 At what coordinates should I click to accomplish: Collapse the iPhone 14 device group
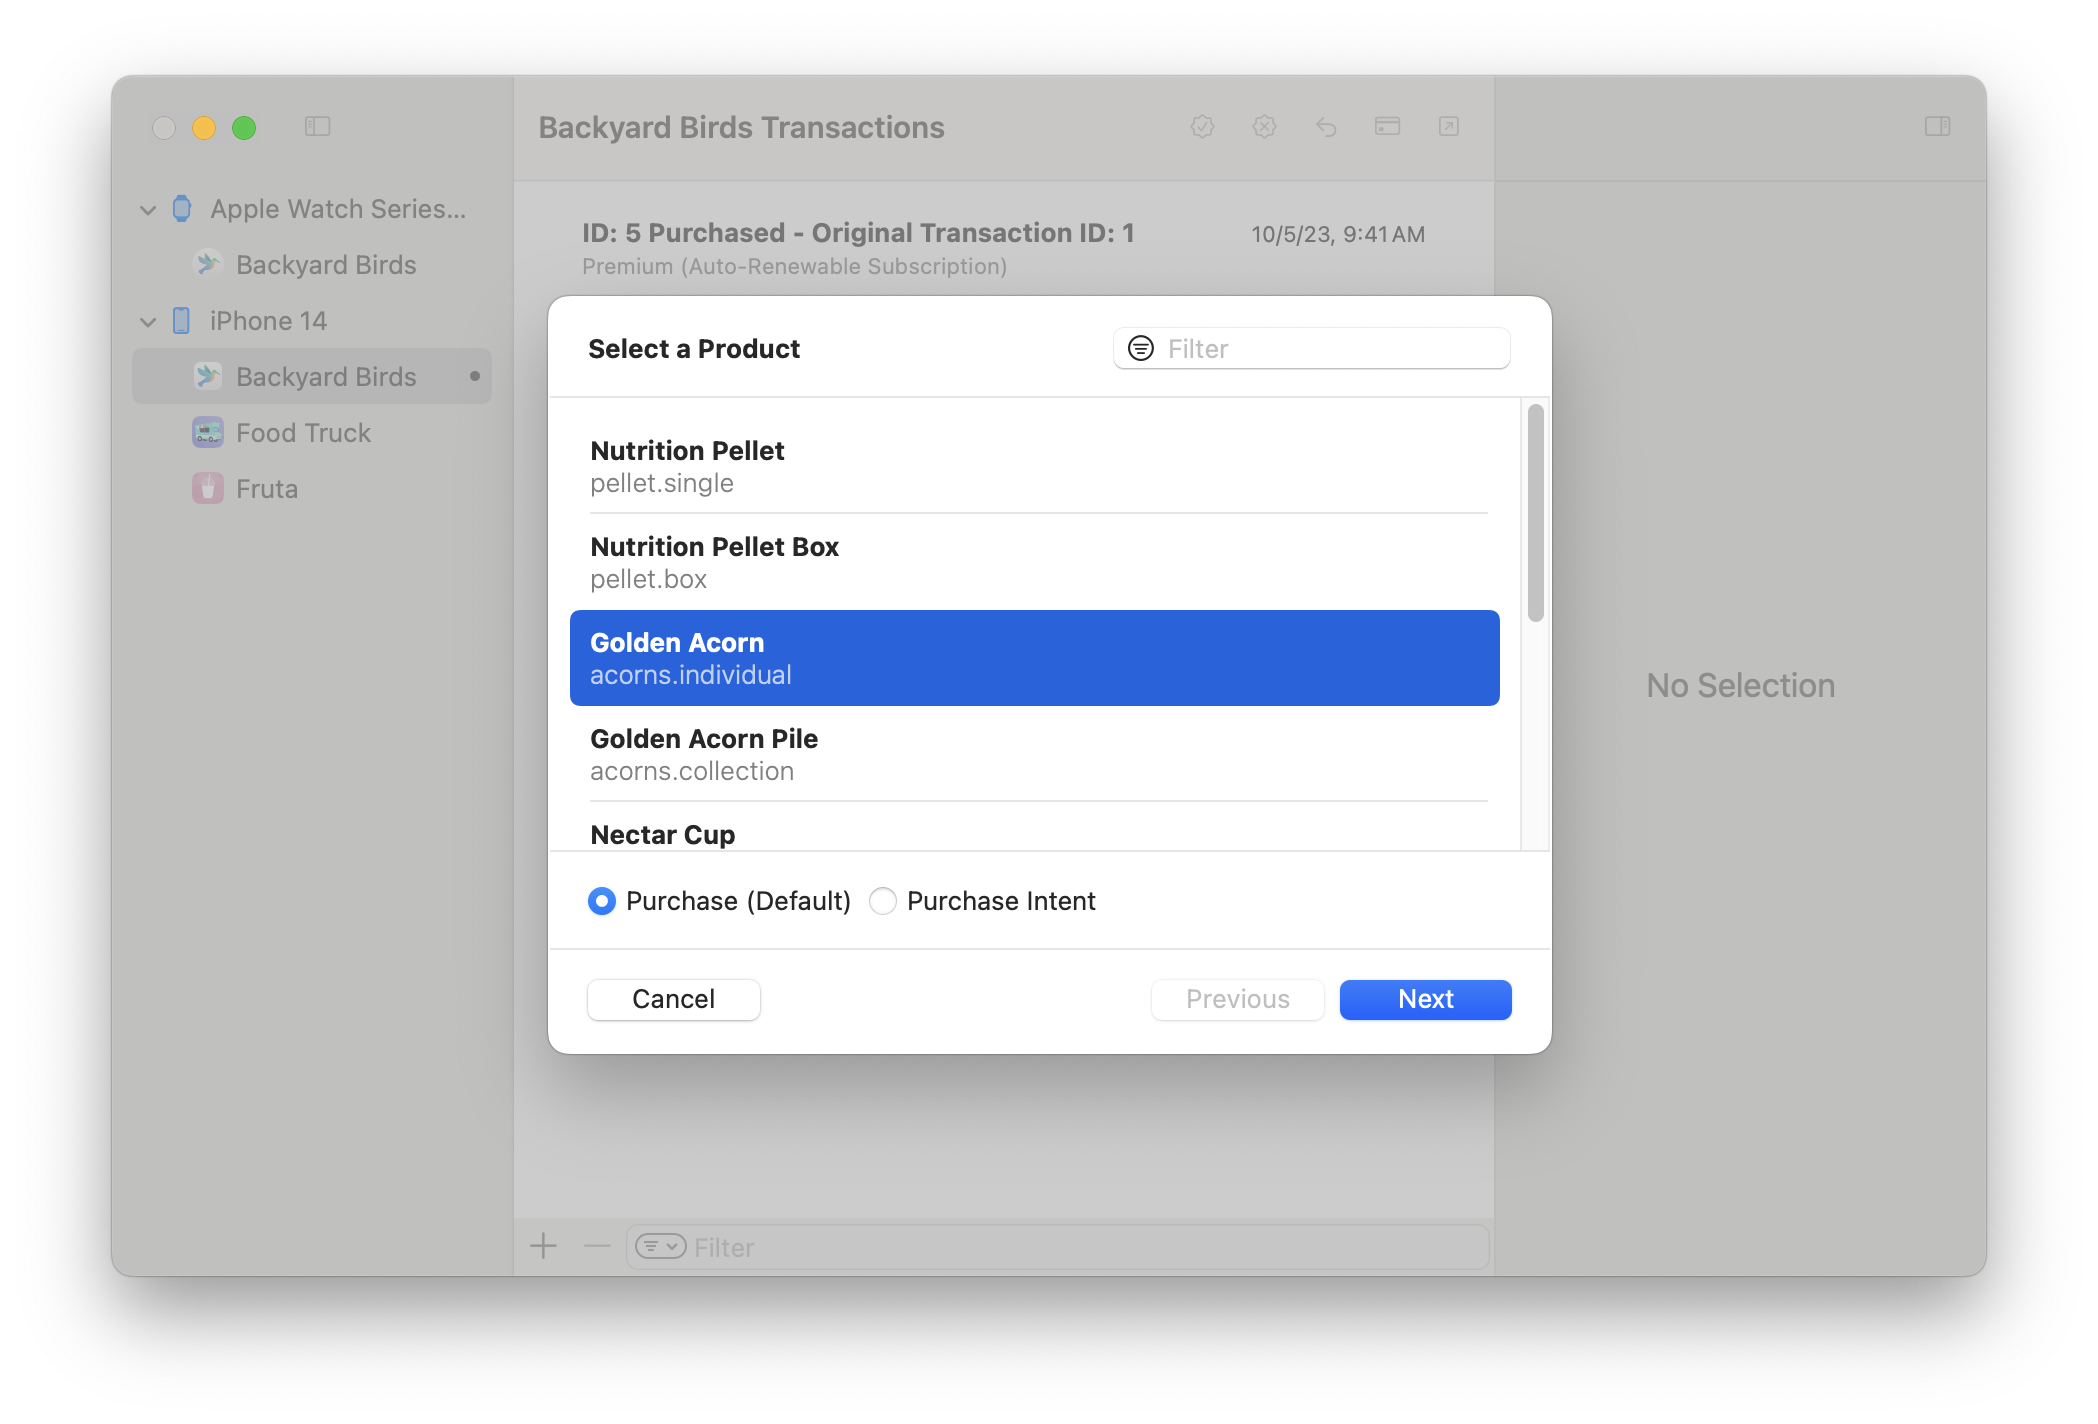pos(148,322)
